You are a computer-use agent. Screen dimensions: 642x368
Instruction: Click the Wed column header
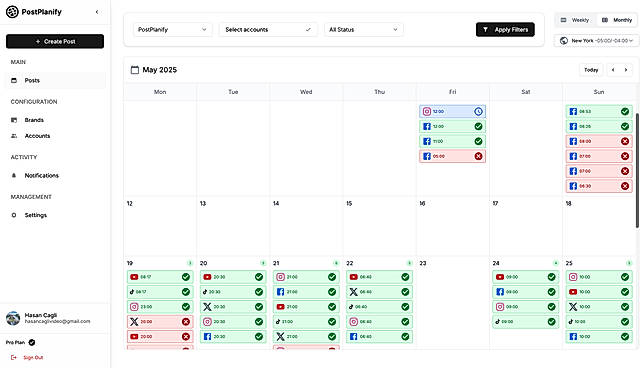pyautogui.click(x=306, y=92)
